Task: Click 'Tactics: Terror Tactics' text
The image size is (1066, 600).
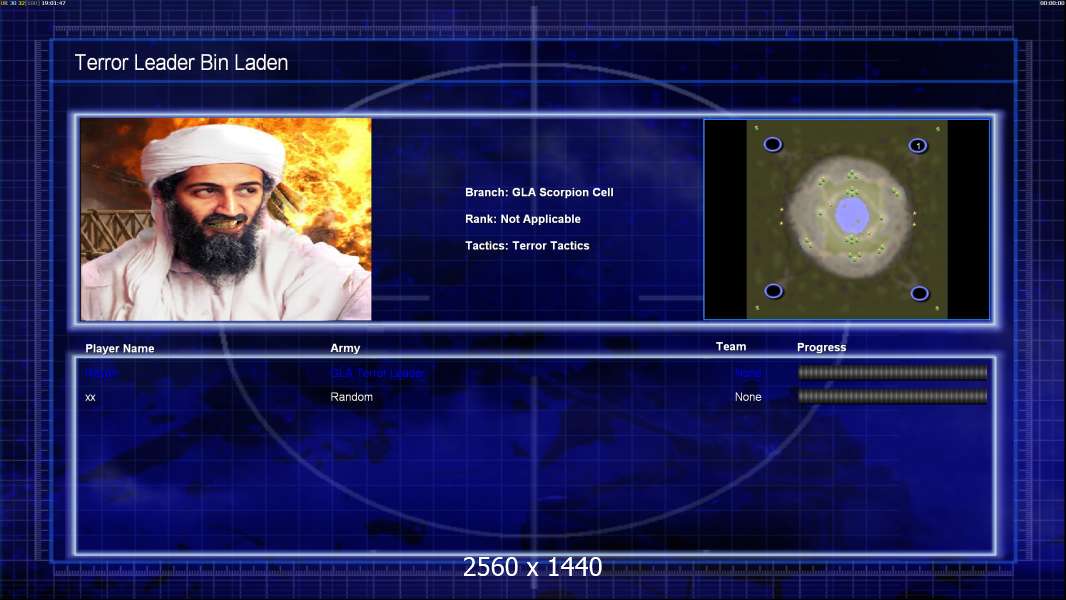Action: pos(527,245)
